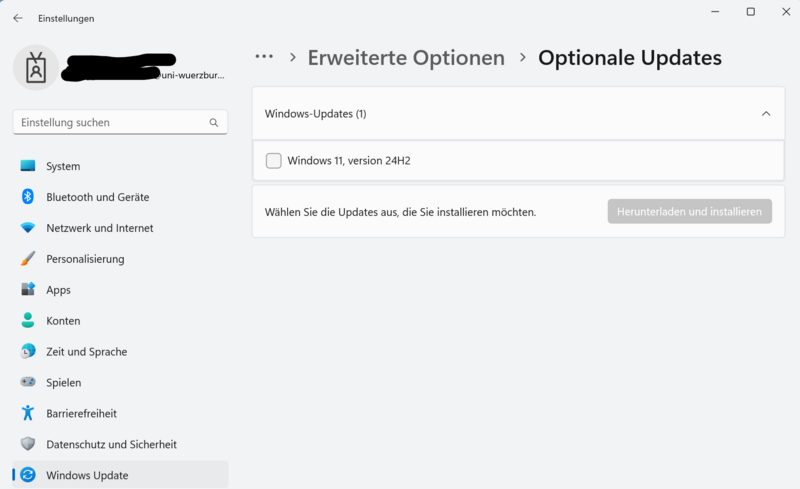This screenshot has height=489, width=800.
Task: Collapse the Windows-Updates section chevron
Action: [x=766, y=114]
